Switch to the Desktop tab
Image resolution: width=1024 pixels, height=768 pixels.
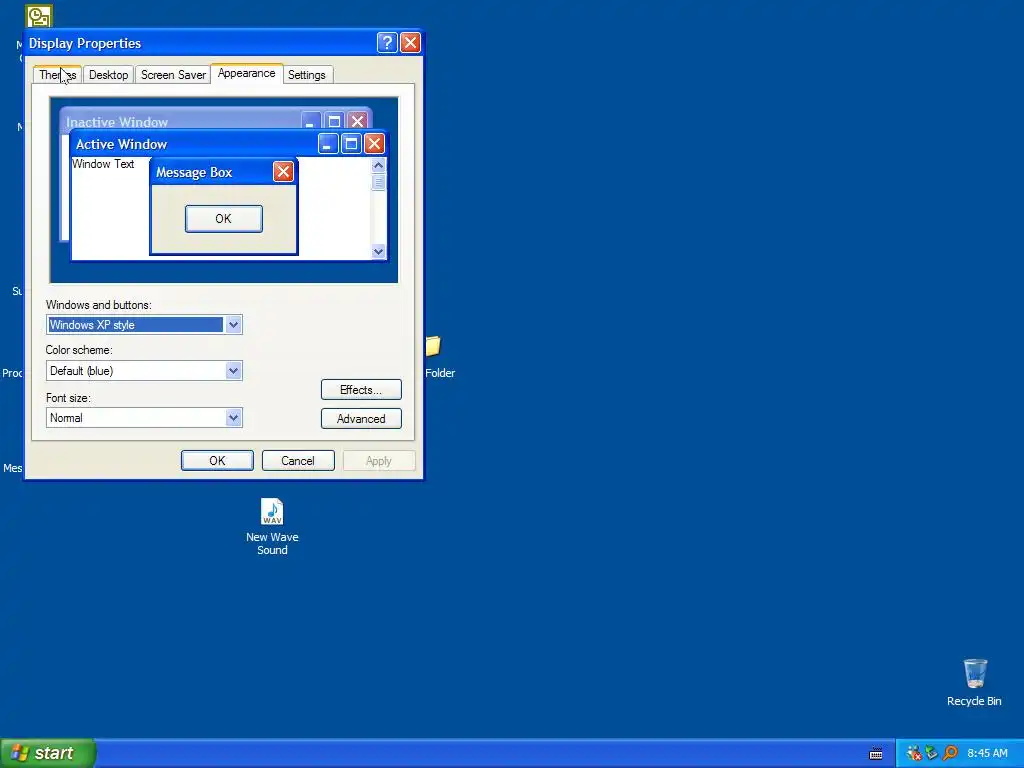coord(108,74)
